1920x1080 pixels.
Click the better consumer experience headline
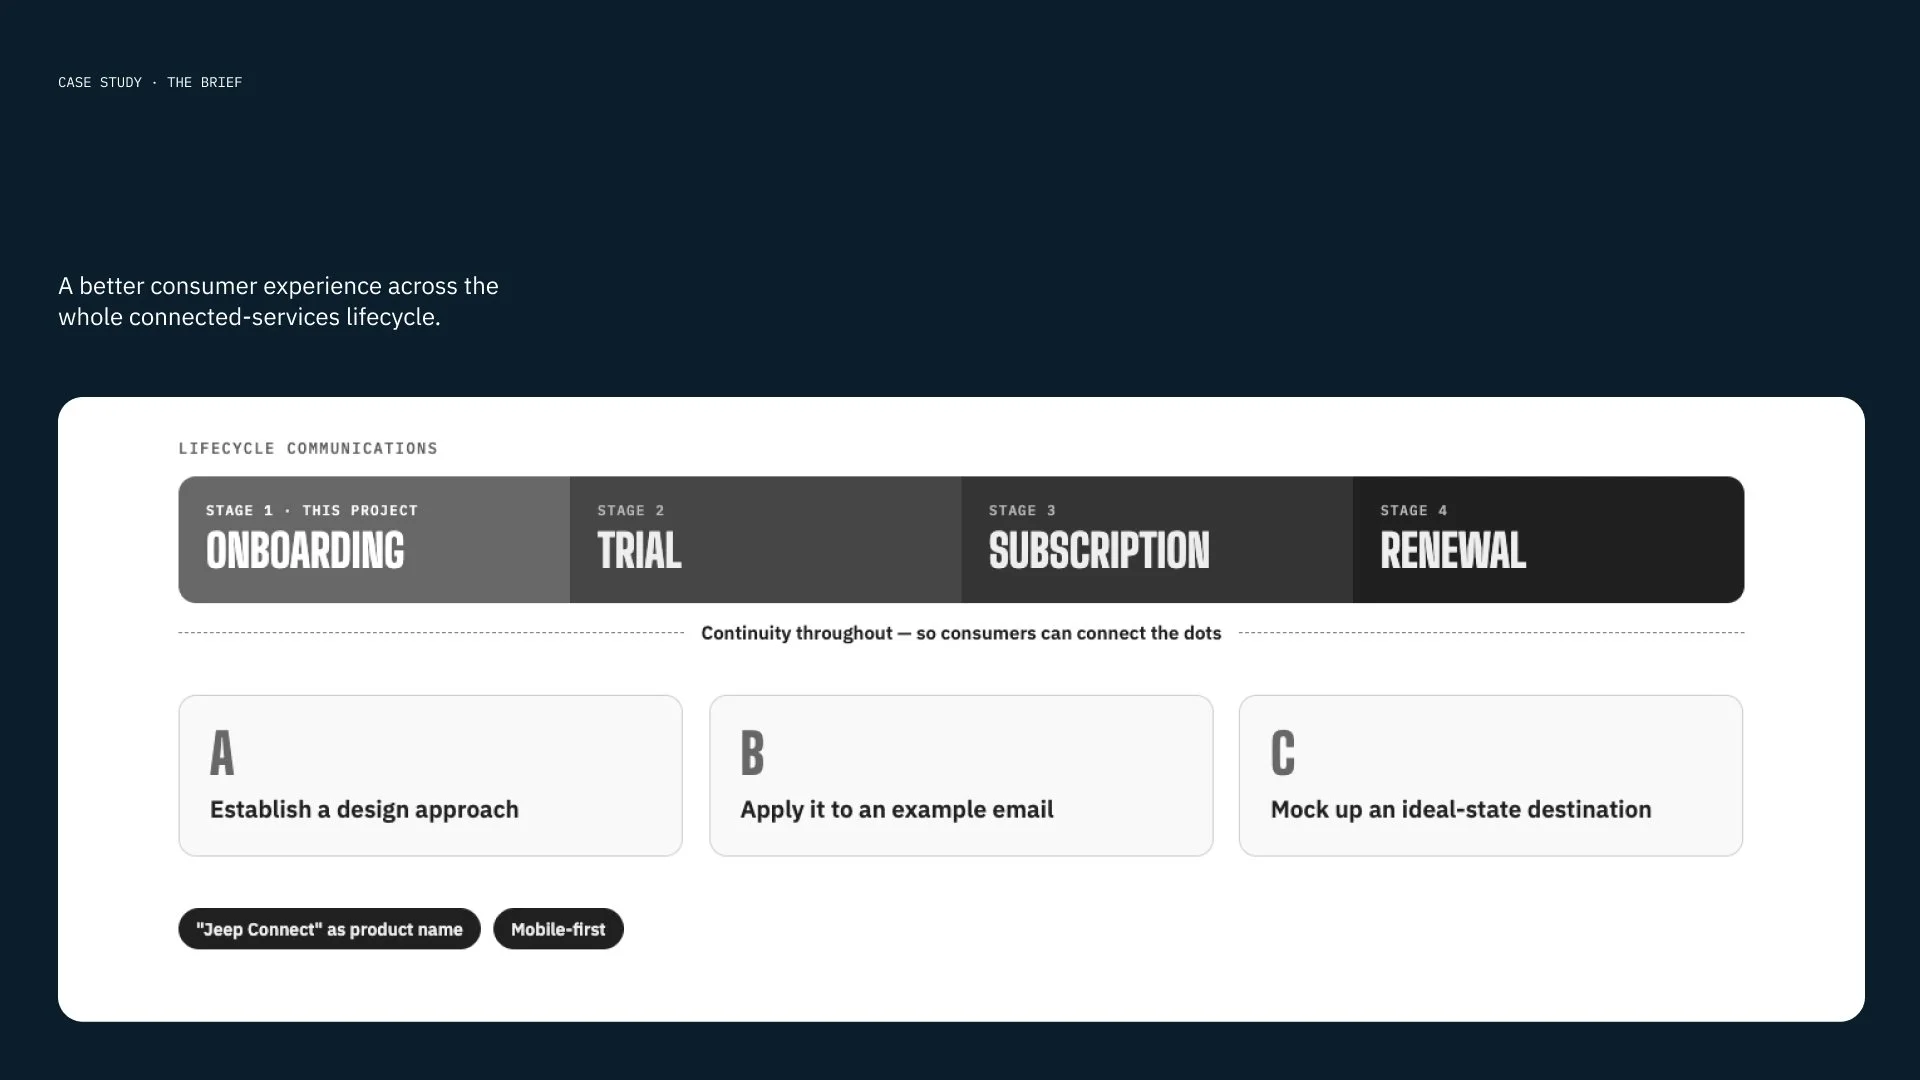coord(278,301)
